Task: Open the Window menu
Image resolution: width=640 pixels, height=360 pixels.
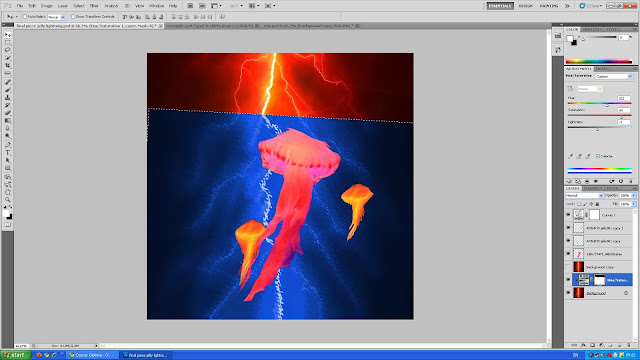Action: (x=156, y=6)
